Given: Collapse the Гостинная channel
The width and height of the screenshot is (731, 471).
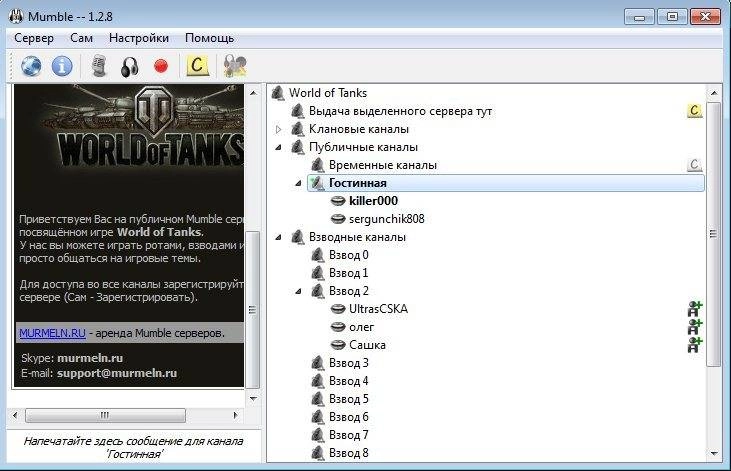Looking at the screenshot, I should tap(298, 183).
